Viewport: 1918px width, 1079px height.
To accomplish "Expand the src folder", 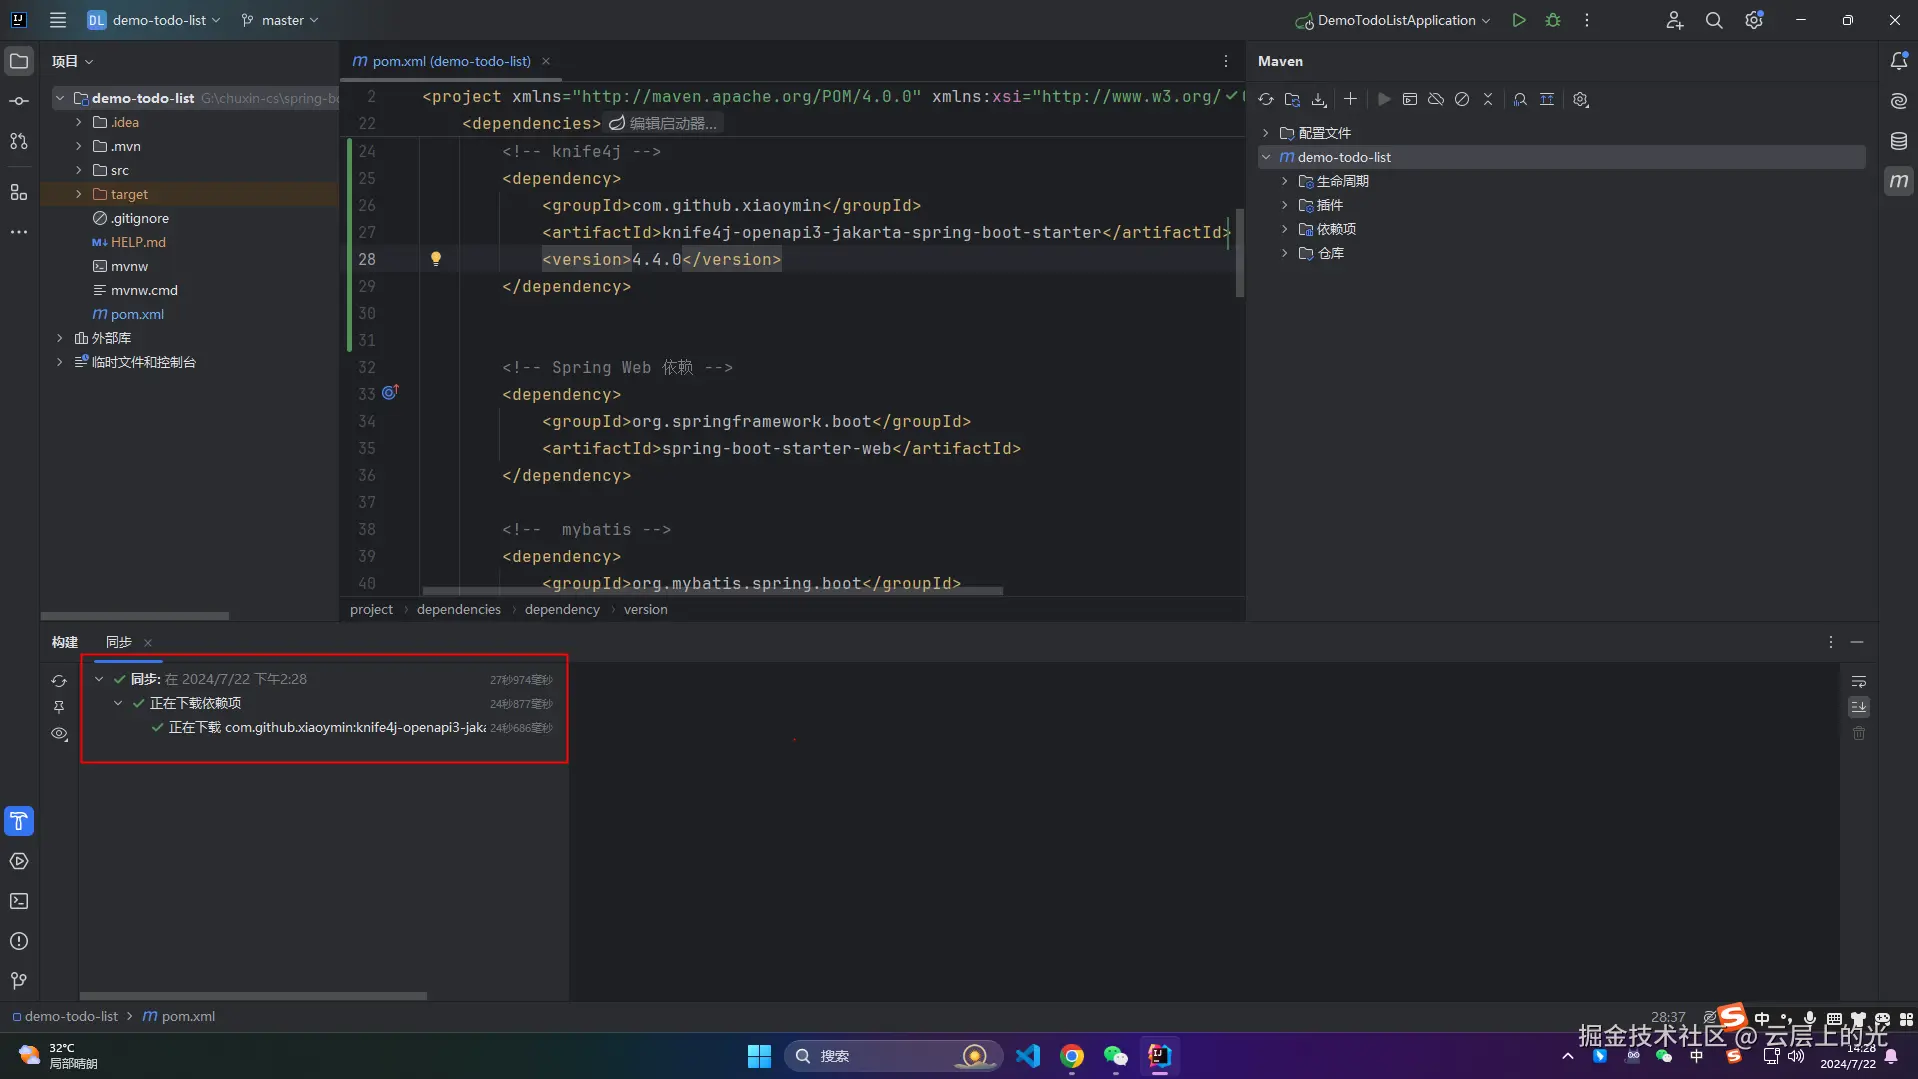I will [x=79, y=170].
